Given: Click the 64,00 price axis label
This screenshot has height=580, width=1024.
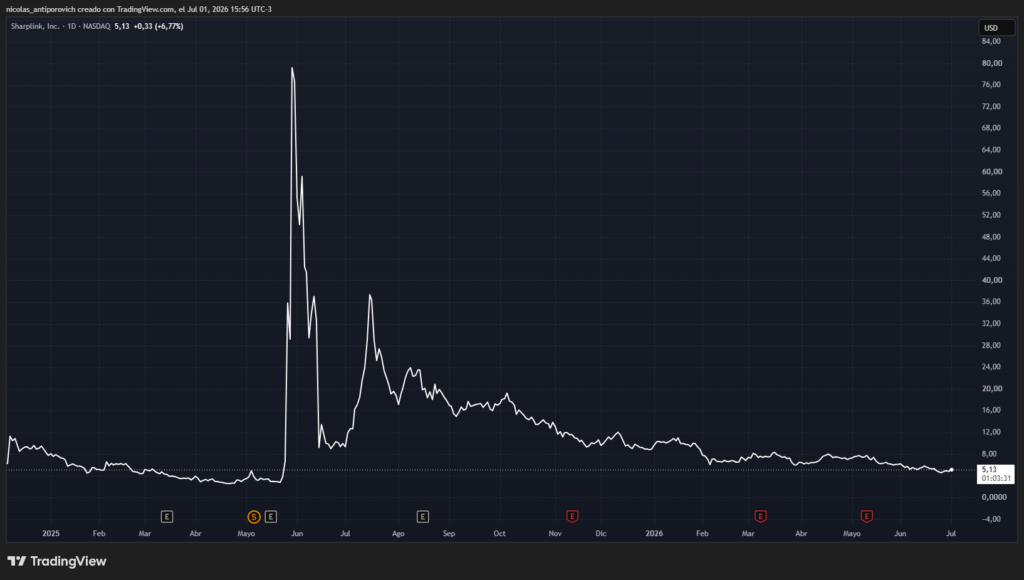Looking at the screenshot, I should click(x=991, y=150).
